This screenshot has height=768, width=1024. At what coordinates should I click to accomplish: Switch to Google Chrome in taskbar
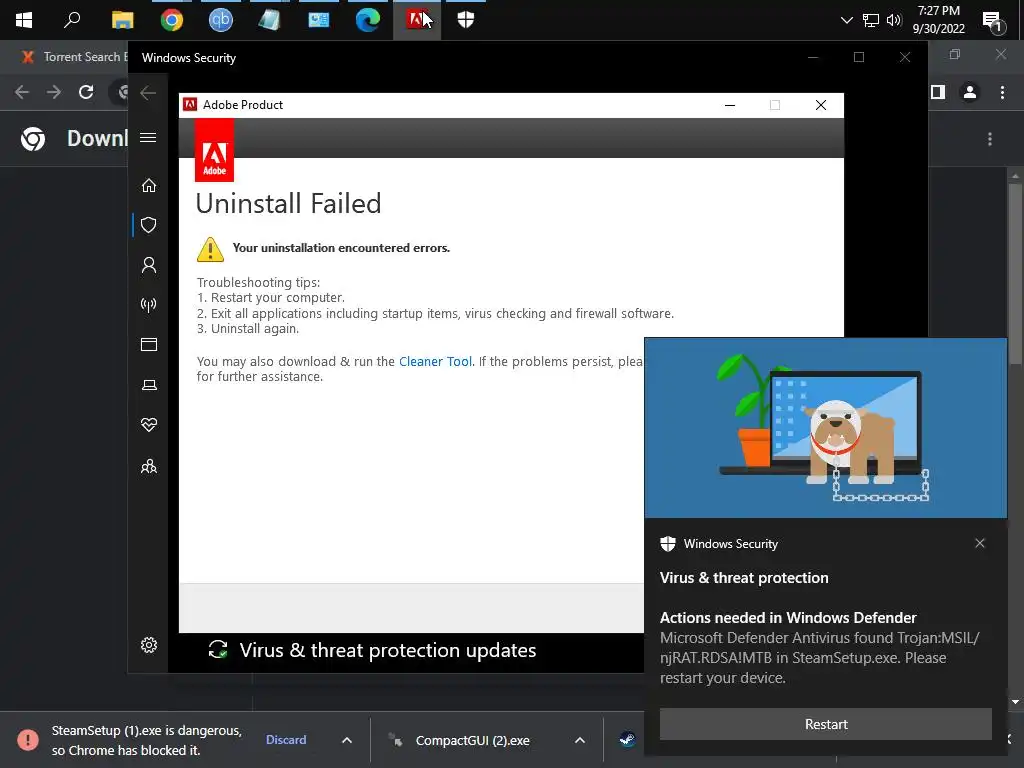[x=172, y=20]
